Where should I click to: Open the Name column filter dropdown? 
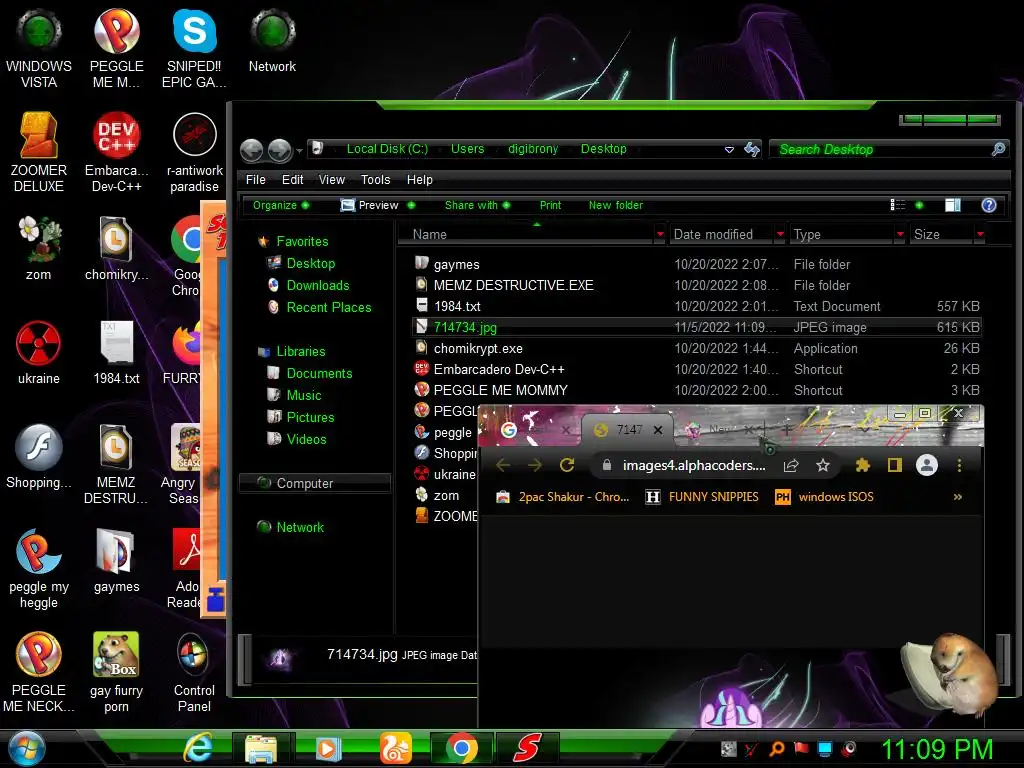[x=660, y=234]
